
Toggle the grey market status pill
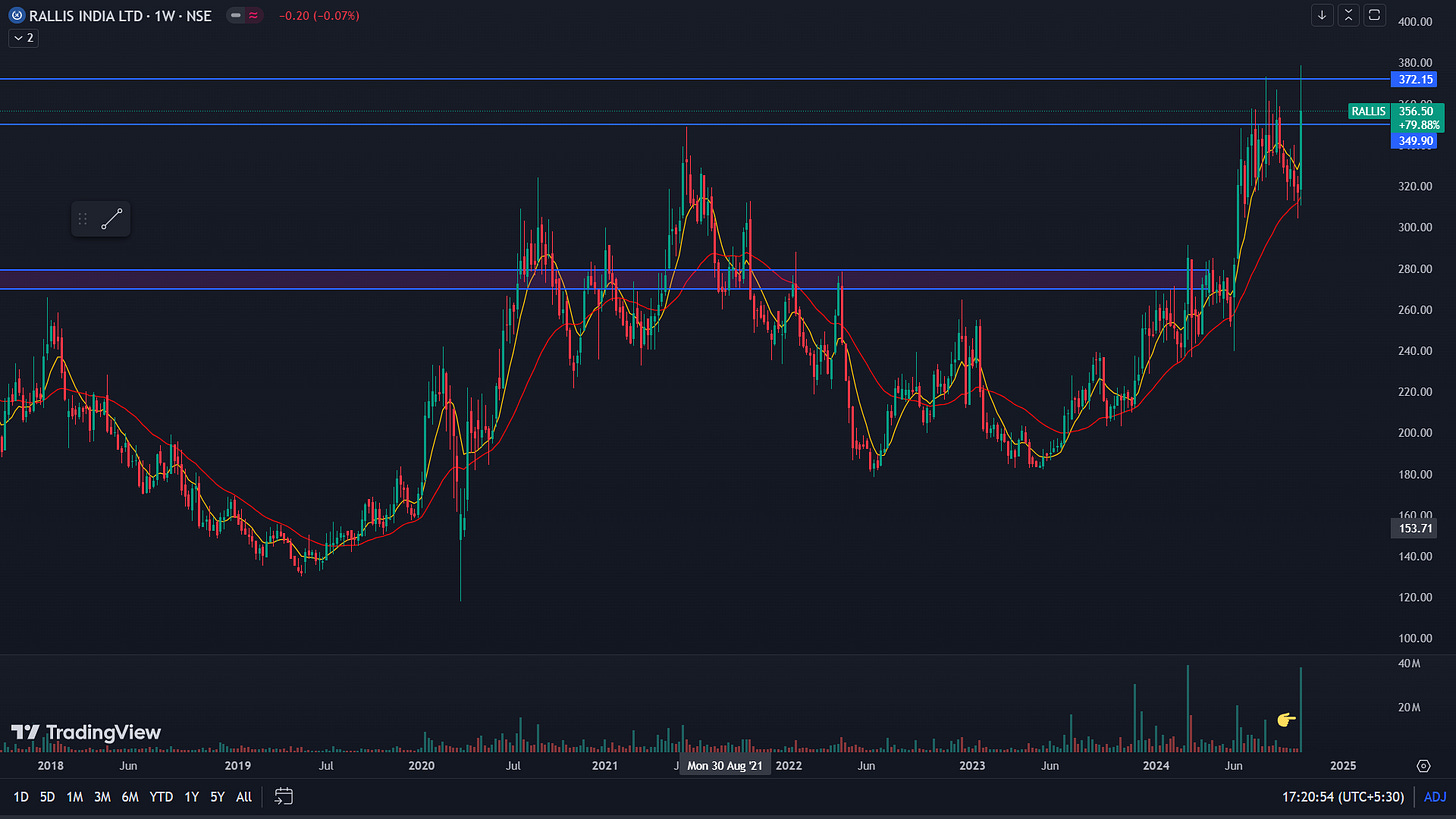[235, 16]
